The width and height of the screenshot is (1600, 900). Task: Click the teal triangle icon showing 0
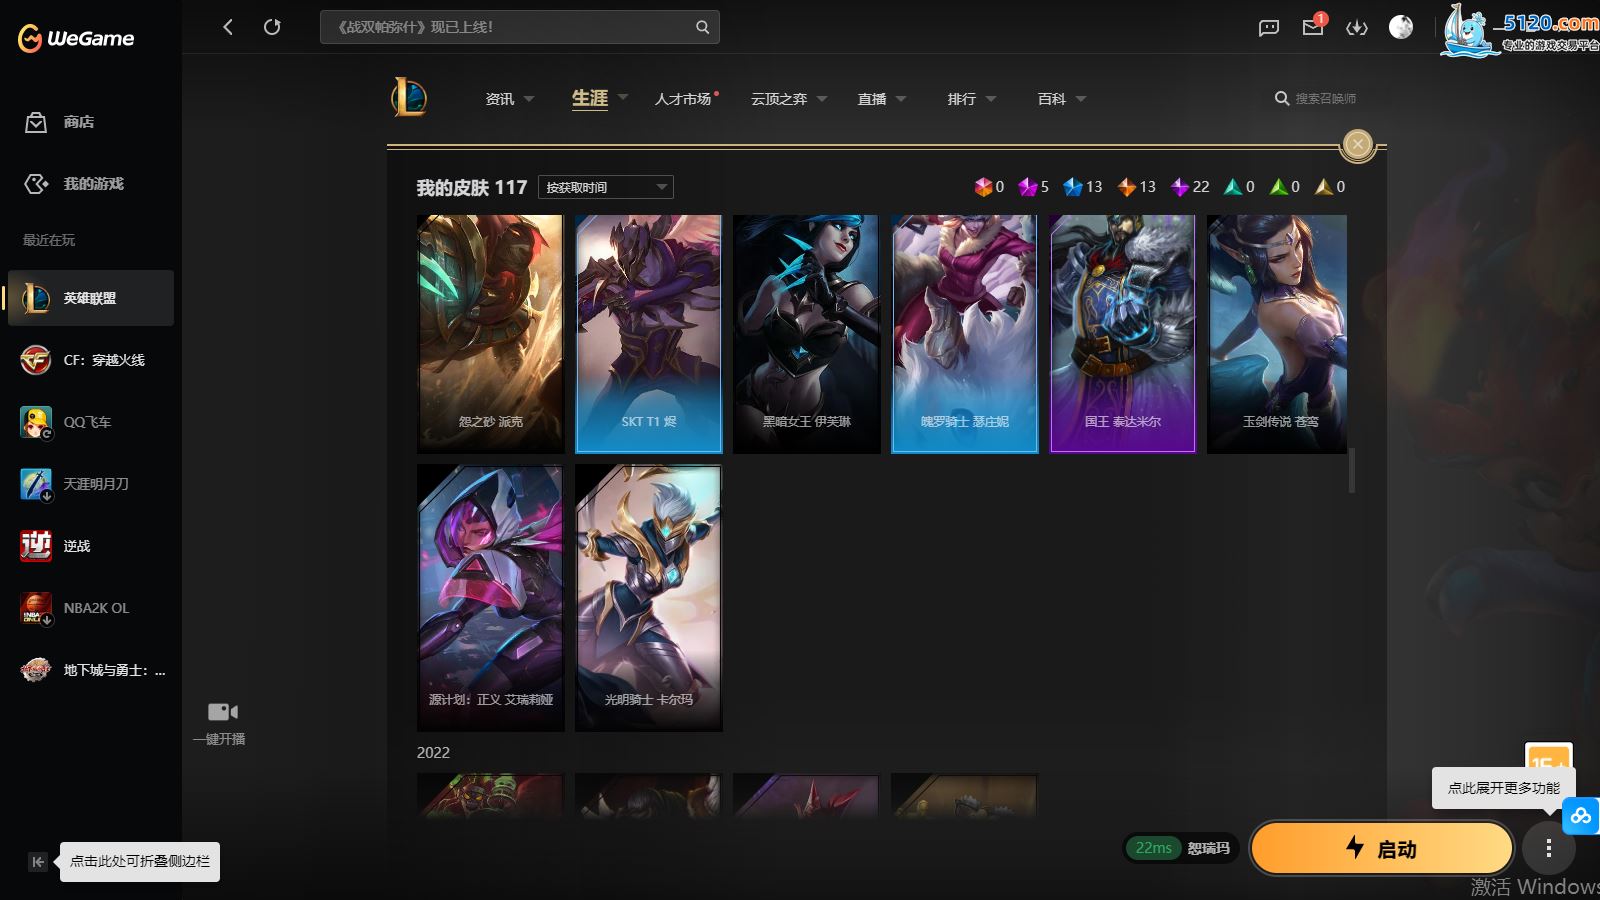pyautogui.click(x=1233, y=187)
